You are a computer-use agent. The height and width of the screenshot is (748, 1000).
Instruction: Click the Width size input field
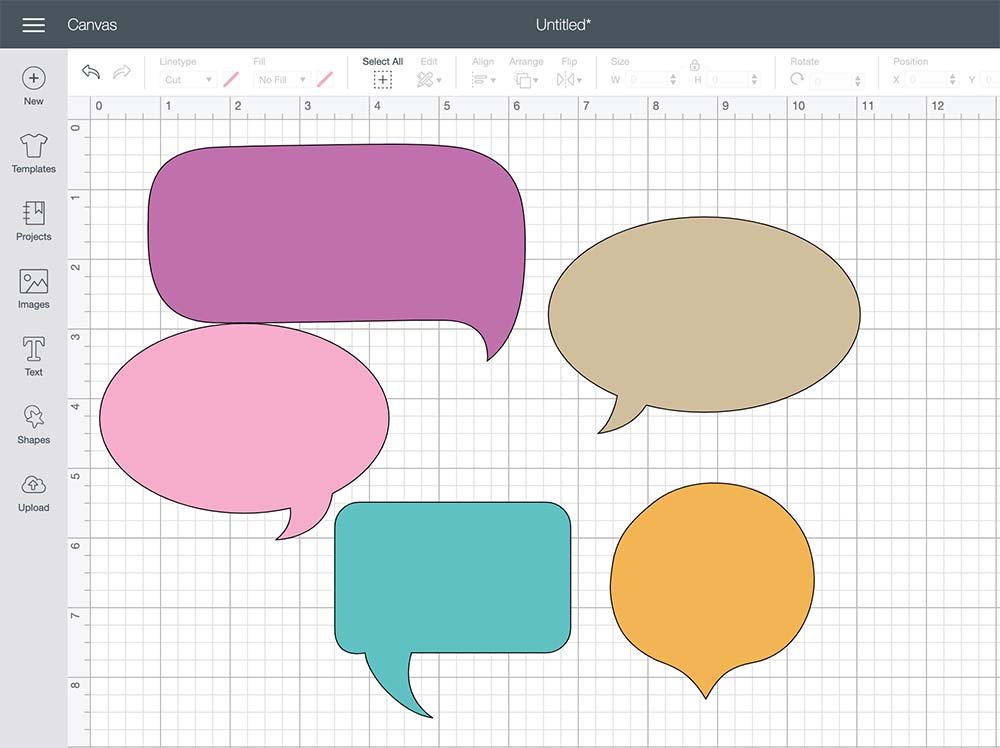(647, 80)
